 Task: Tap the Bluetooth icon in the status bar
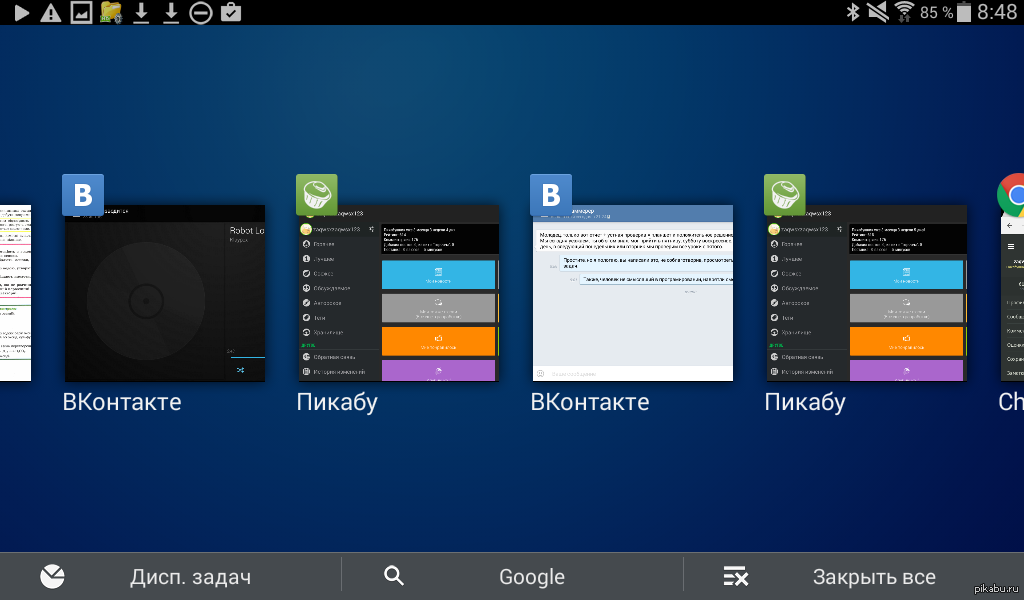click(853, 12)
